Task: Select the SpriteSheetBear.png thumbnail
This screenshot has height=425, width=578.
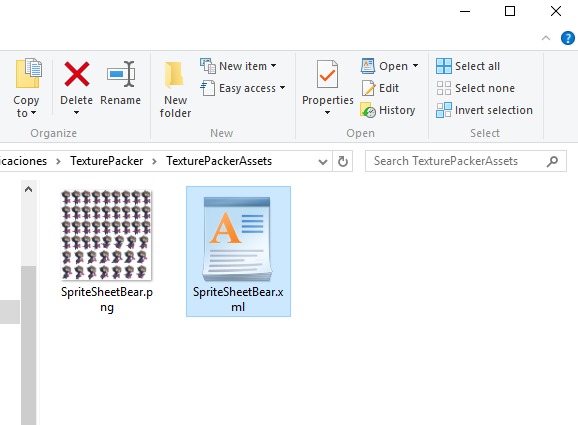Action: pyautogui.click(x=106, y=234)
